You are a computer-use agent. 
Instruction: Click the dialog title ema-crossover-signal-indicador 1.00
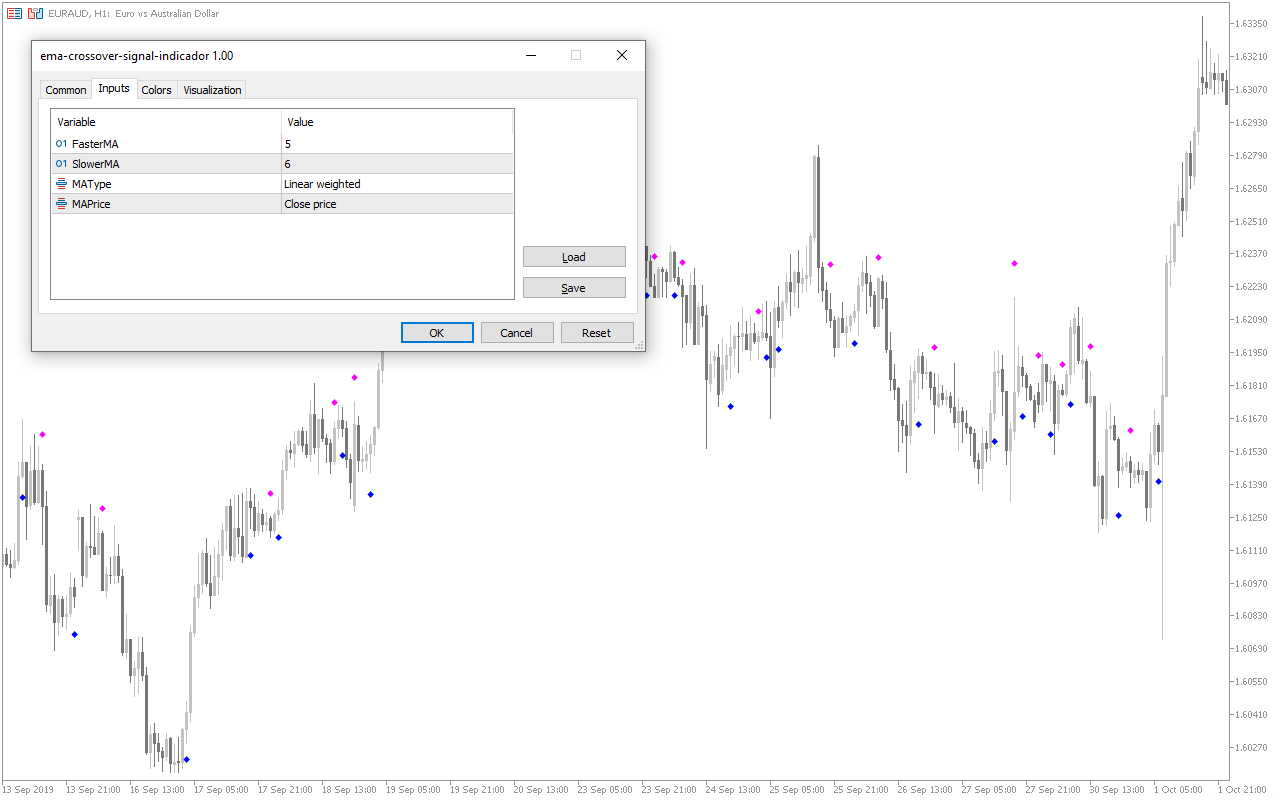(x=137, y=56)
